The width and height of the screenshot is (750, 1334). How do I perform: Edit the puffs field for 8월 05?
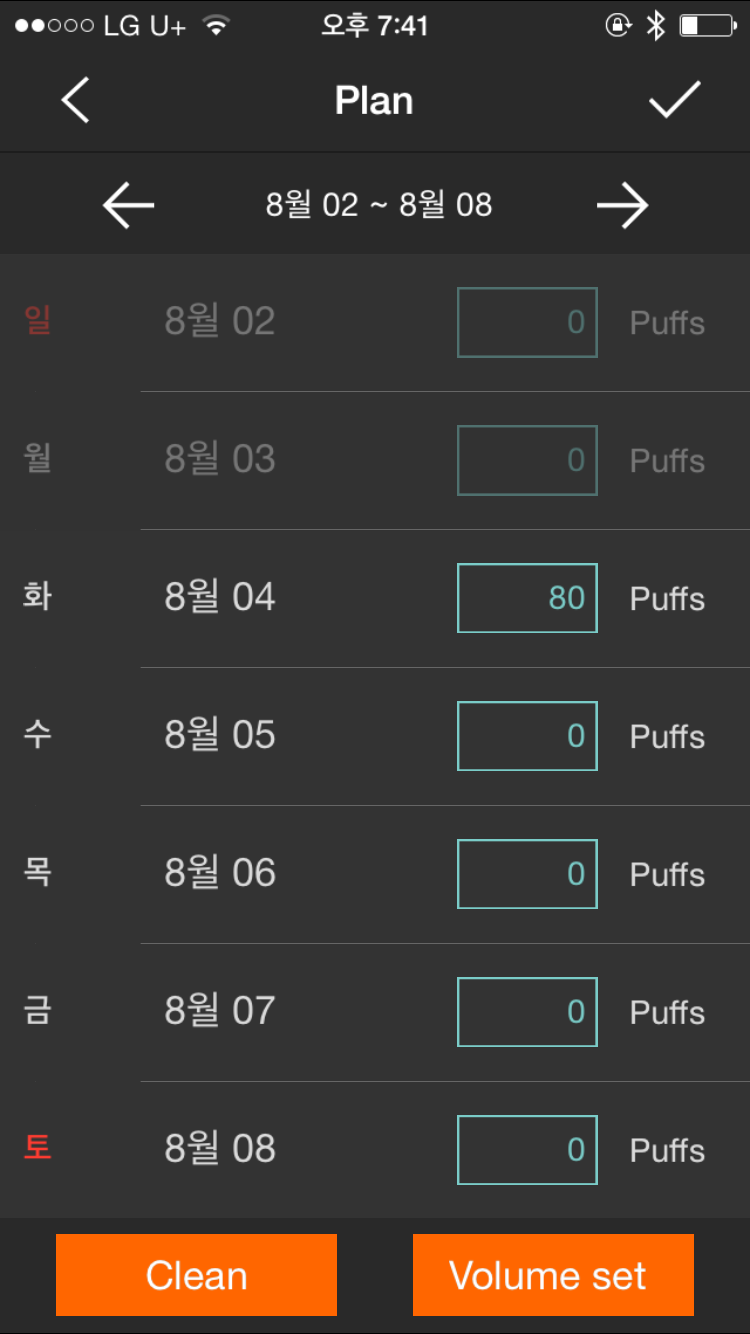point(527,736)
